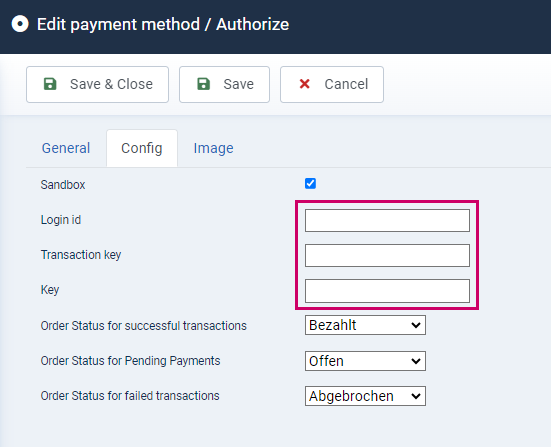Select the Config tab
The height and width of the screenshot is (447, 551).
pos(142,148)
